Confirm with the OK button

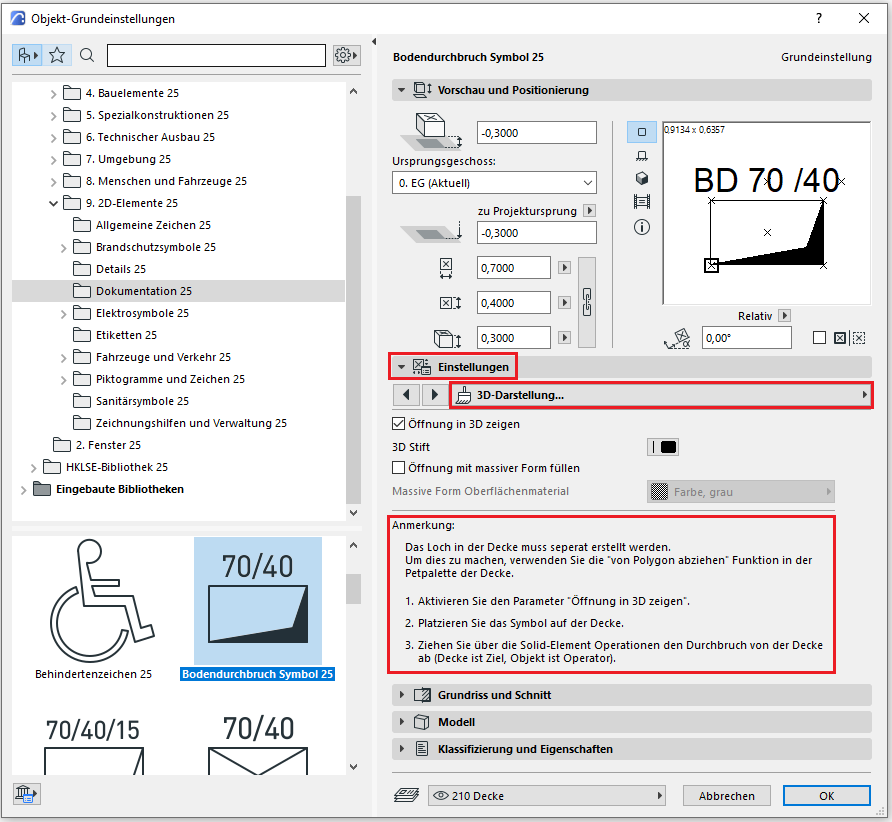click(826, 796)
